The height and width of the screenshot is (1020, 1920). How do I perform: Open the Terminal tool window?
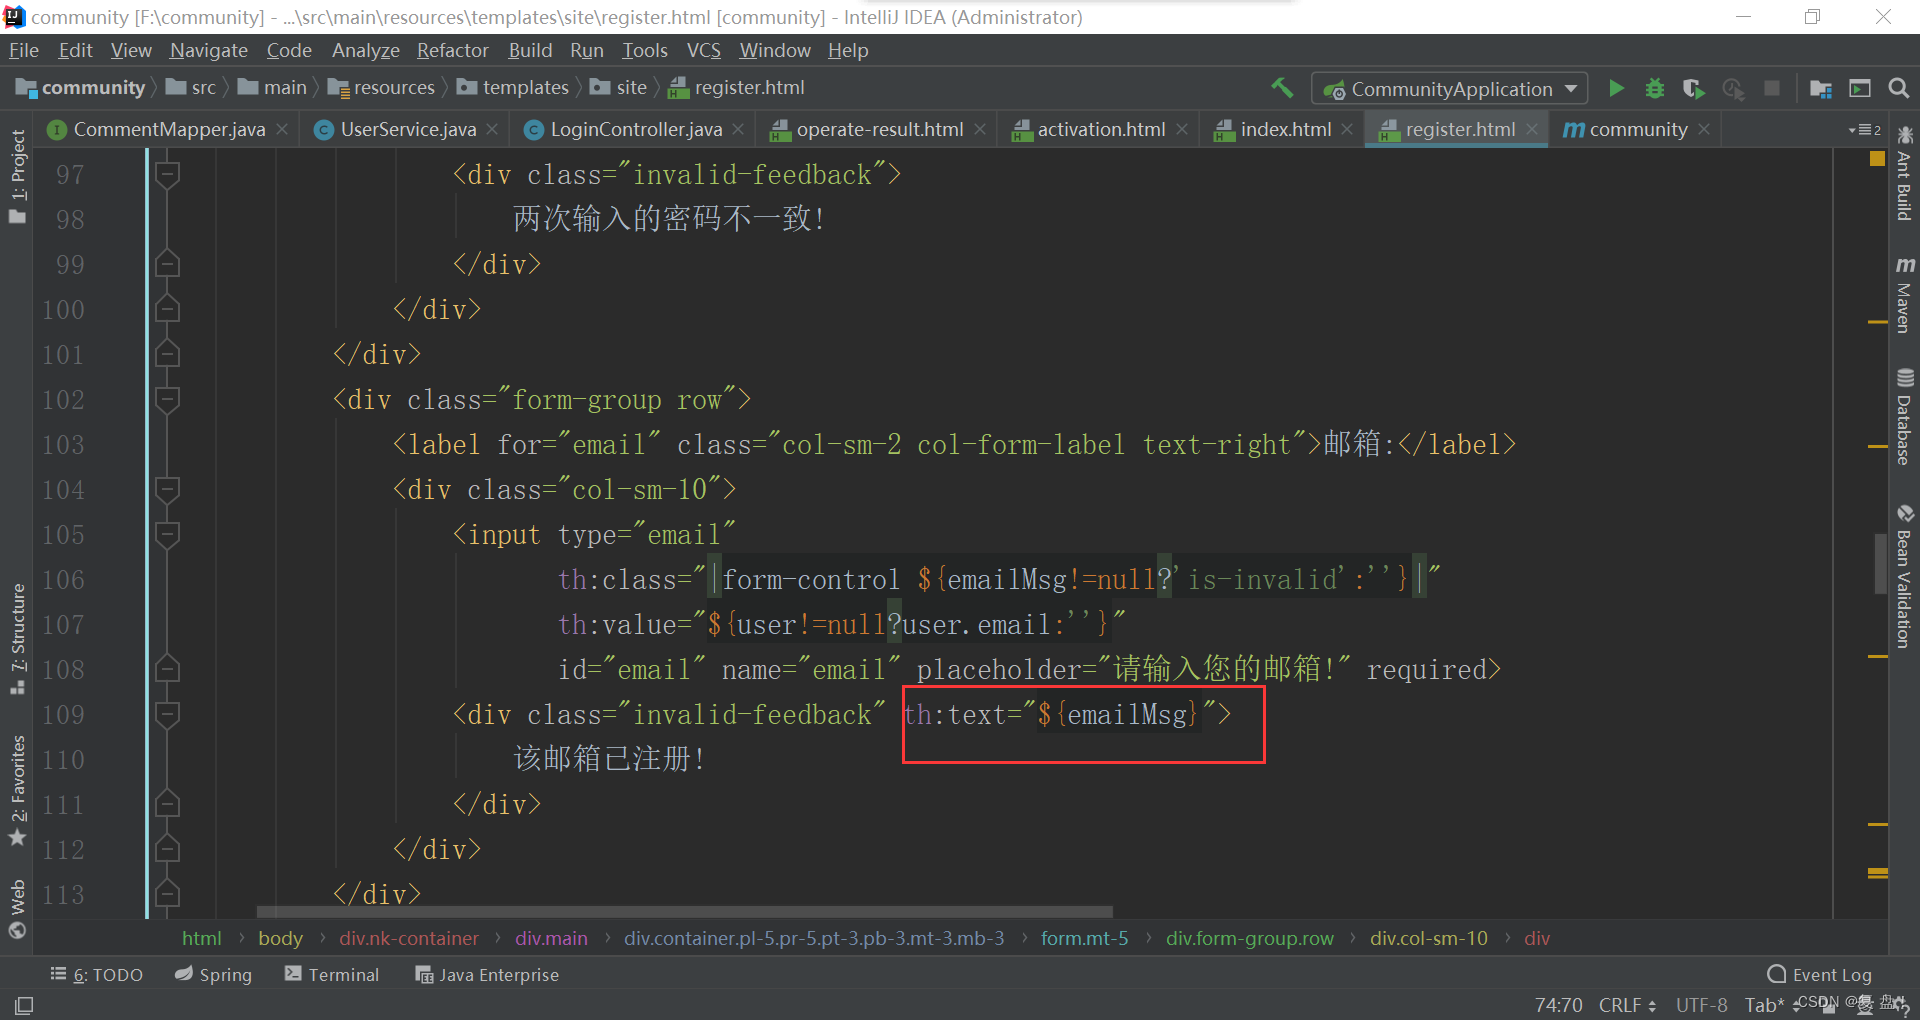[x=332, y=974]
